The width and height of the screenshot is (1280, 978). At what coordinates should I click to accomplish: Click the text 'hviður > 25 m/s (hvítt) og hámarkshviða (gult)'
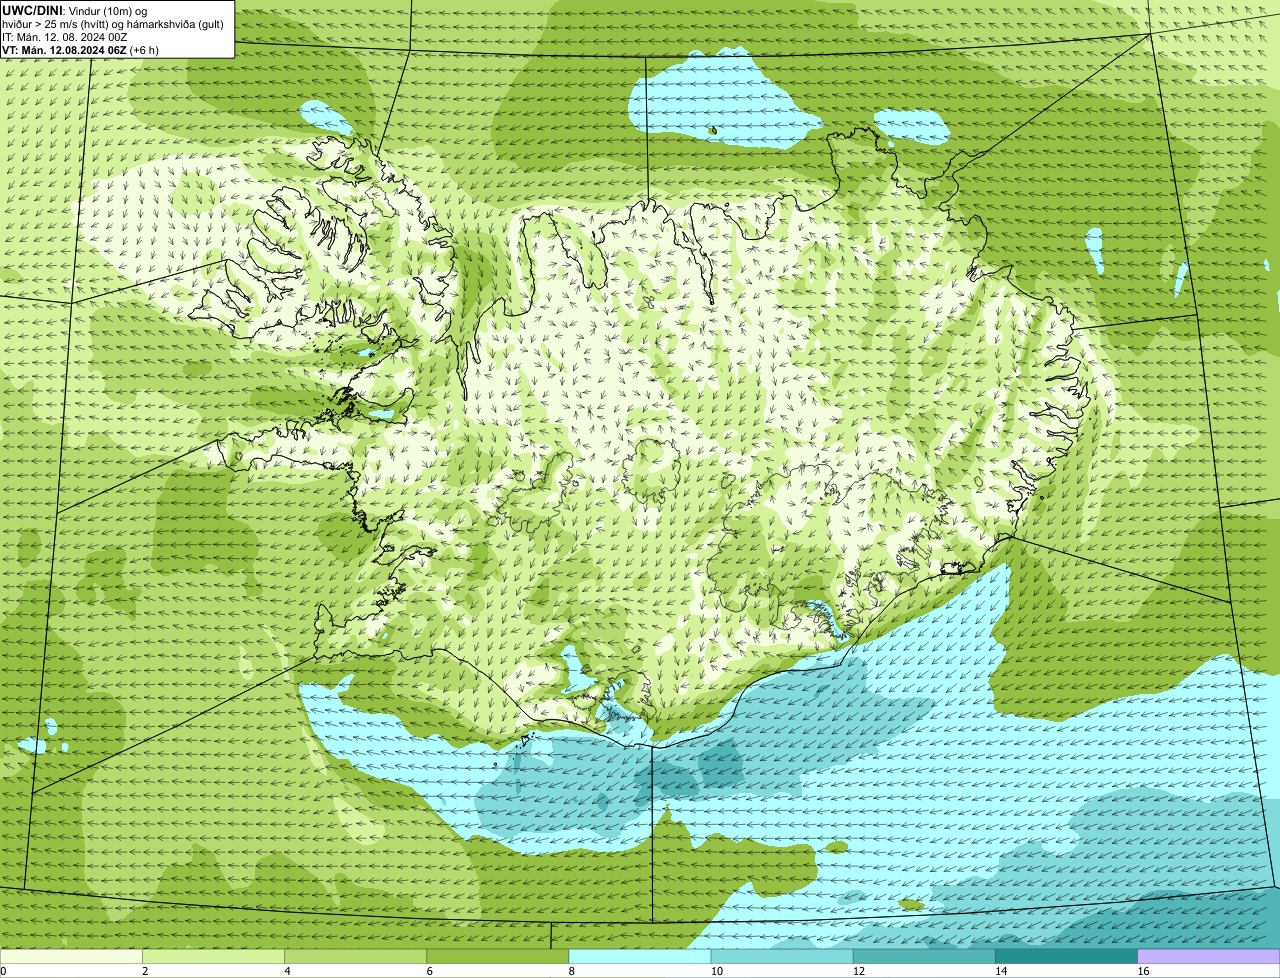(x=113, y=24)
